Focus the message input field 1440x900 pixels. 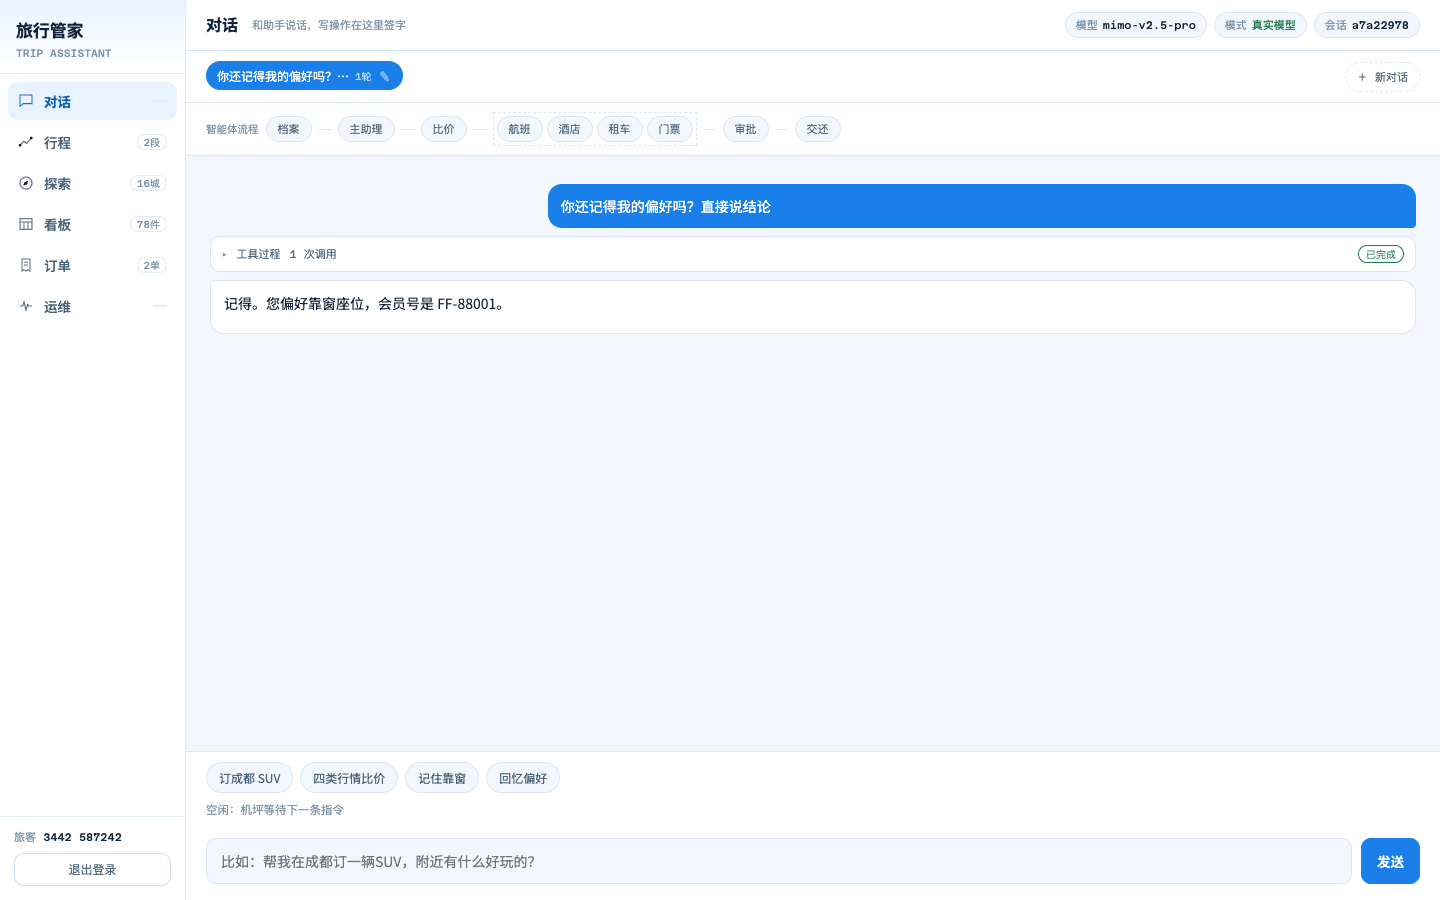click(x=779, y=861)
